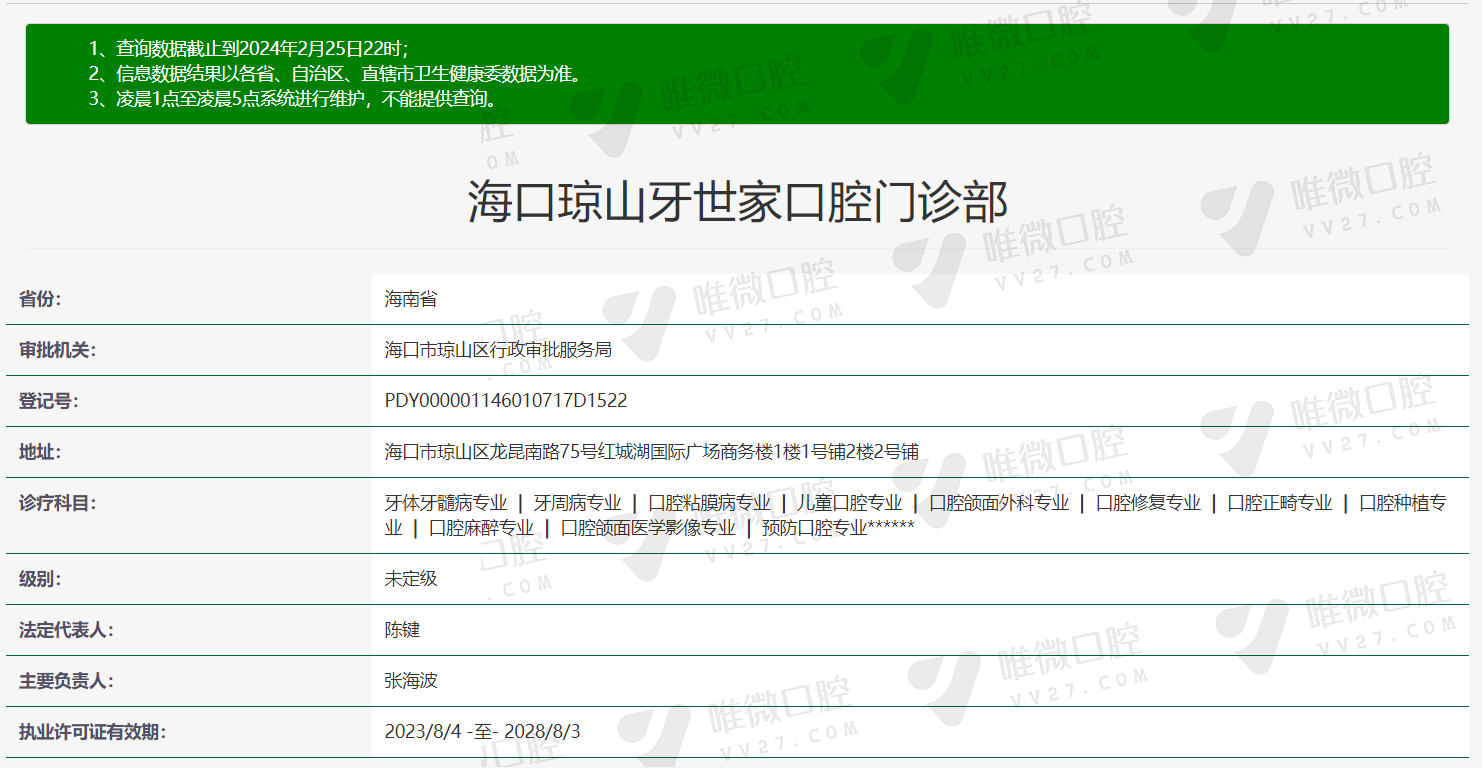Select the value 海口市琼山区行政审批服务局
The height and width of the screenshot is (768, 1482).
[498, 350]
